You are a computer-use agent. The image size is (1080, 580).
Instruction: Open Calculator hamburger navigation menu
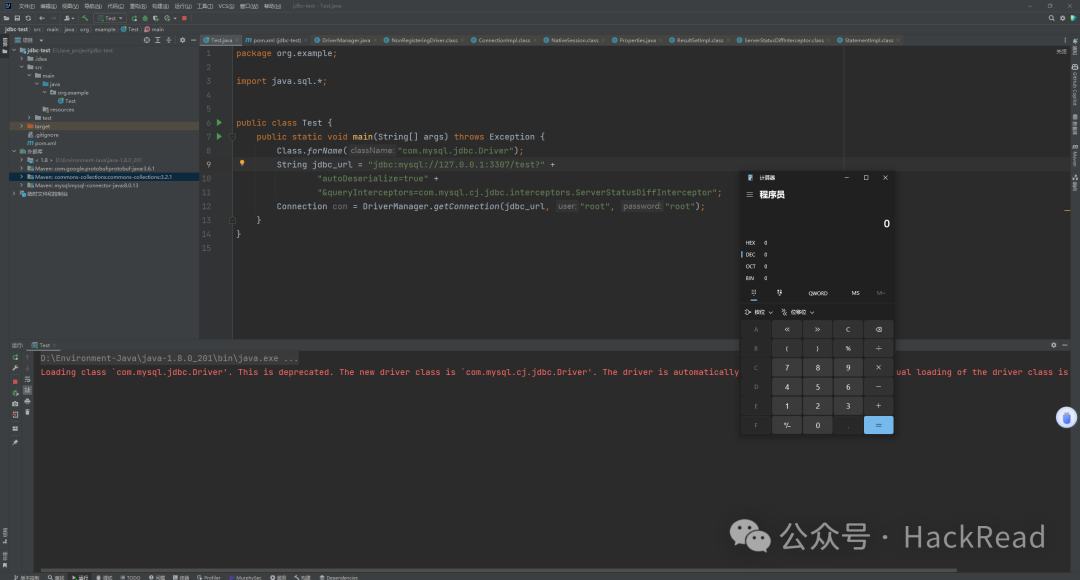coord(749,195)
